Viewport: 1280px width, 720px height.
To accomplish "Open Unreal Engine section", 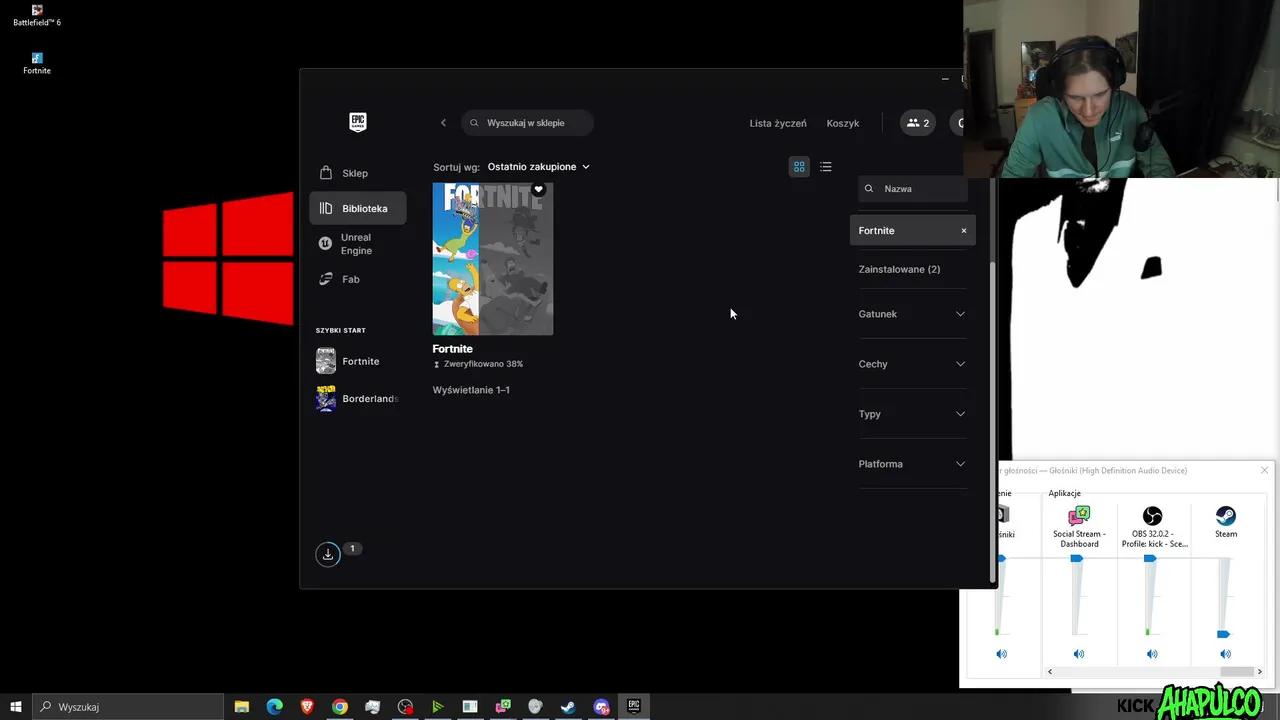I will pyautogui.click(x=357, y=244).
